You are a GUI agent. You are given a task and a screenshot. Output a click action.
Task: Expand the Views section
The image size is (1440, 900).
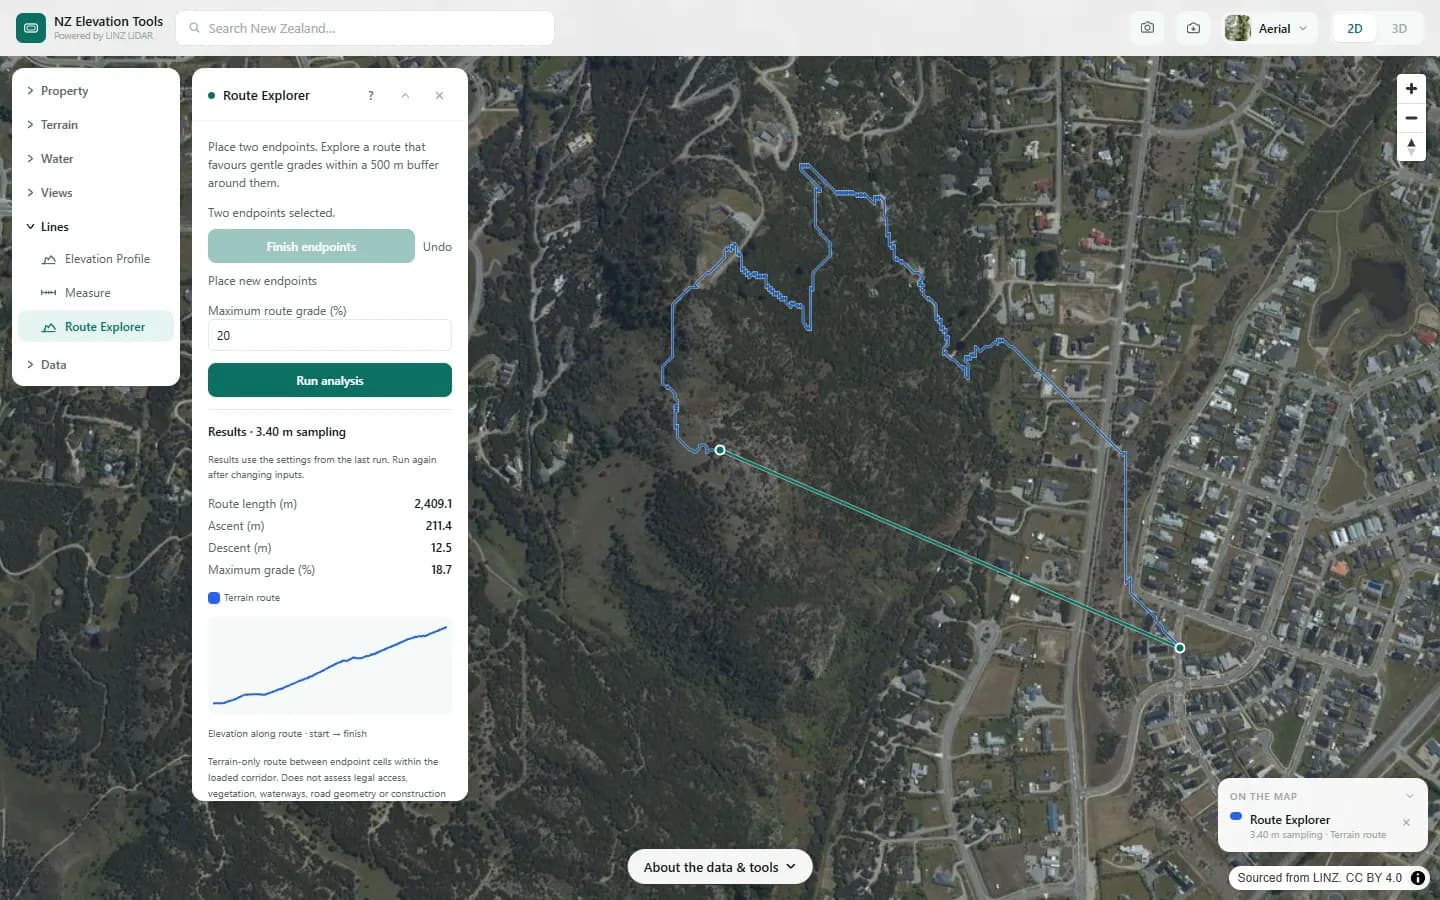pyautogui.click(x=96, y=193)
